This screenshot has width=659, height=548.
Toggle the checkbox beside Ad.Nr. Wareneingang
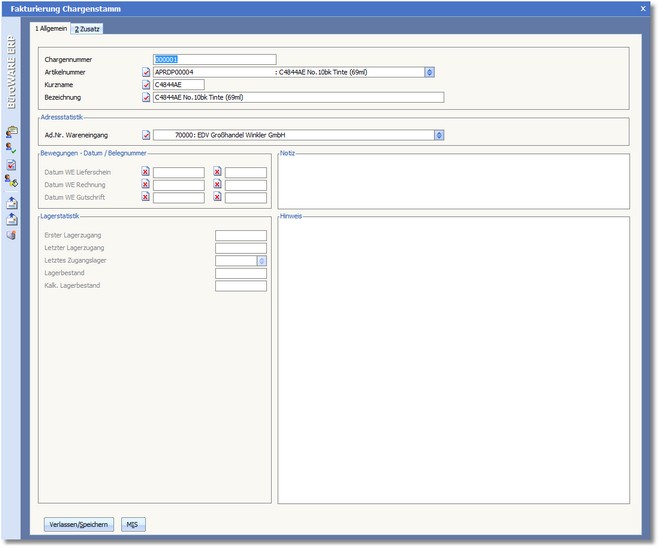coord(146,134)
